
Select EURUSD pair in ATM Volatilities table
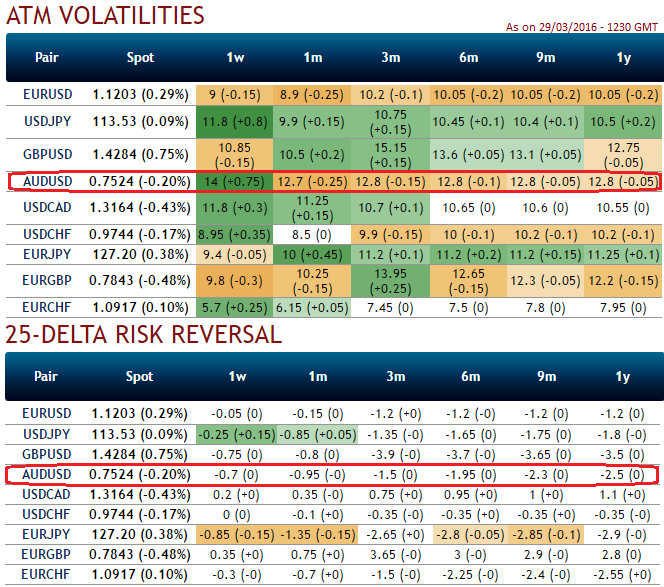tap(47, 94)
